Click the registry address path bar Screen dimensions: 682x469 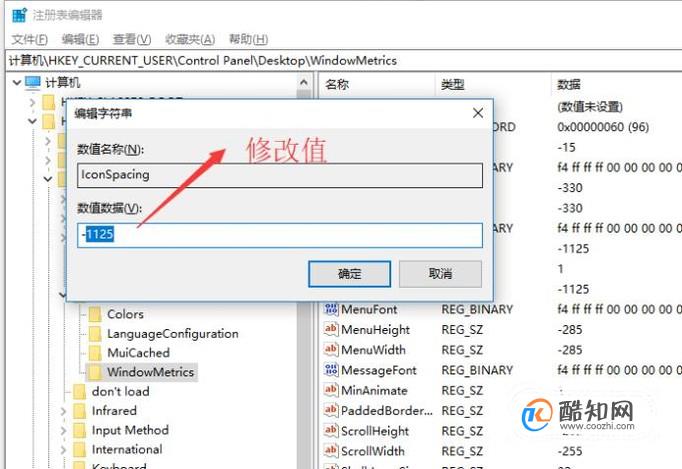pyautogui.click(x=344, y=60)
